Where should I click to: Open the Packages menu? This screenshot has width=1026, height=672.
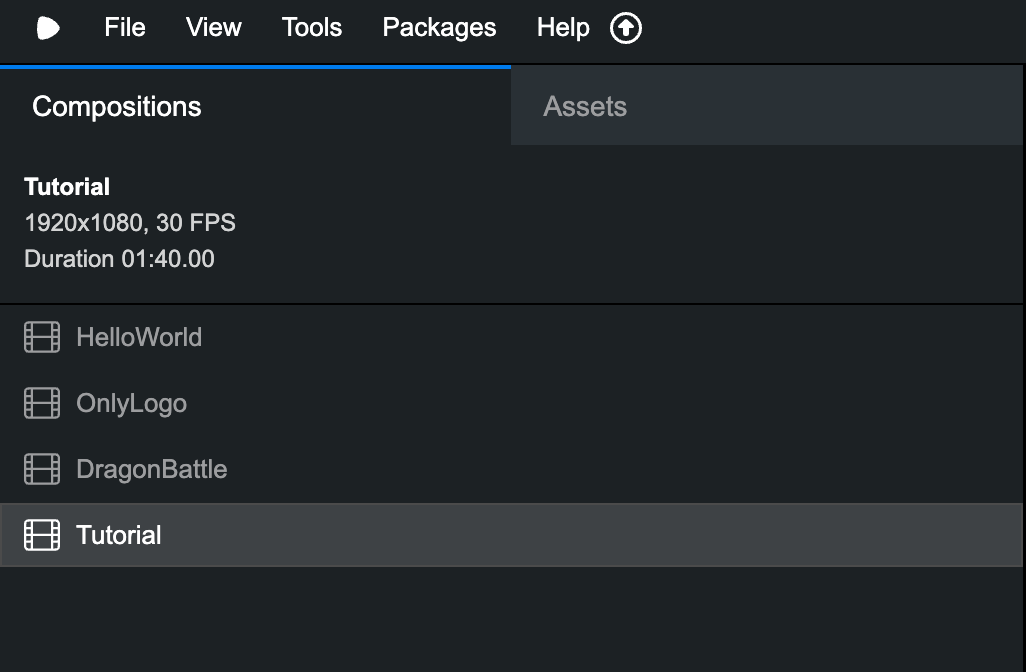[x=439, y=28]
